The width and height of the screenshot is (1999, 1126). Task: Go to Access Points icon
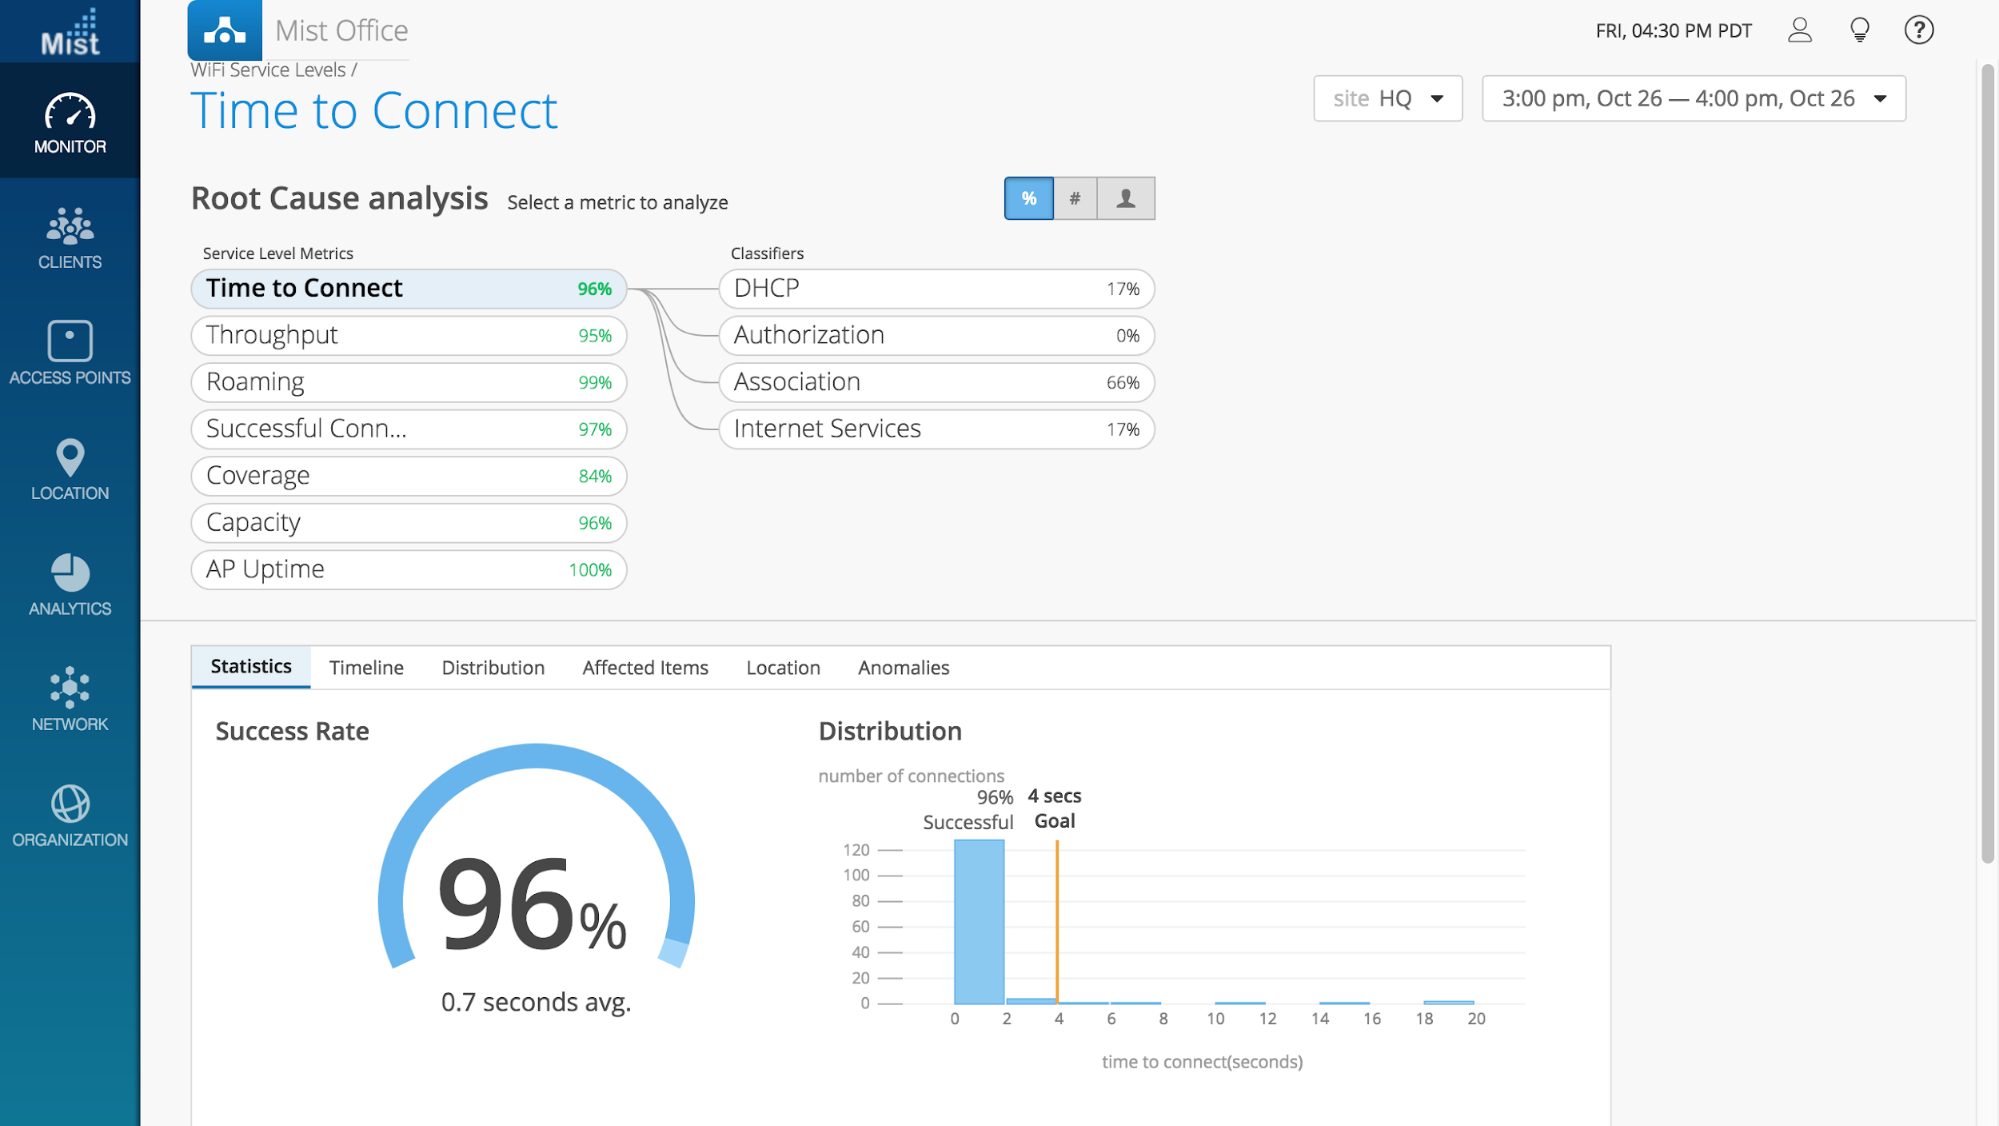[70, 341]
